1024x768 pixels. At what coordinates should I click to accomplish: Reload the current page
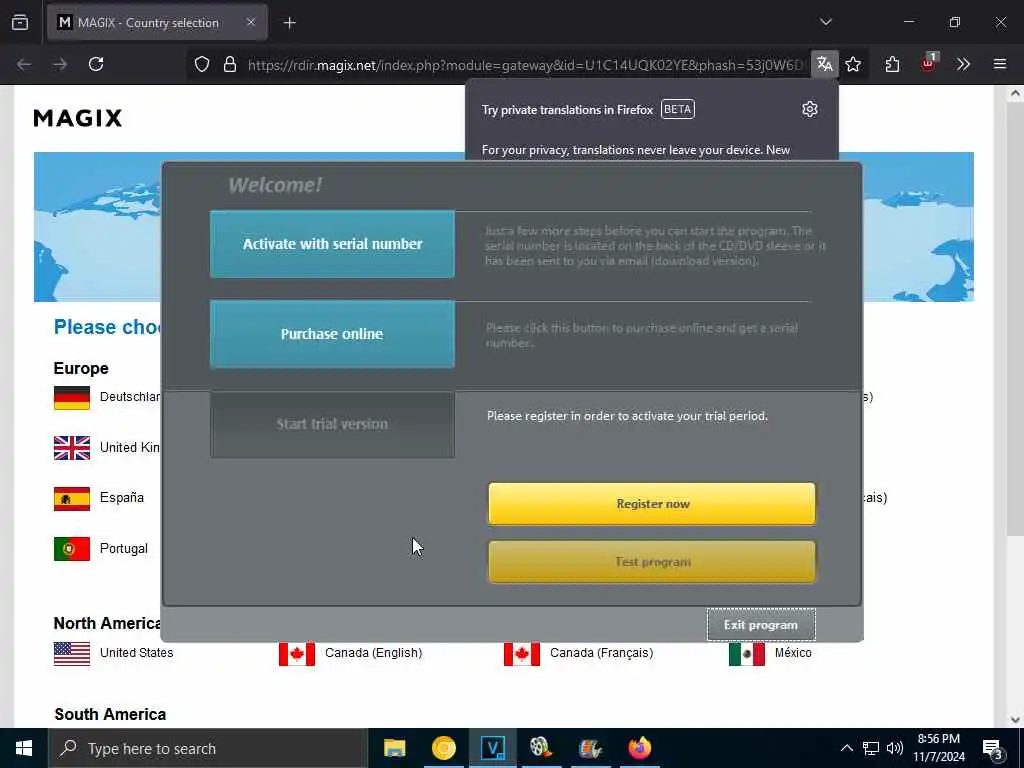(x=96, y=64)
